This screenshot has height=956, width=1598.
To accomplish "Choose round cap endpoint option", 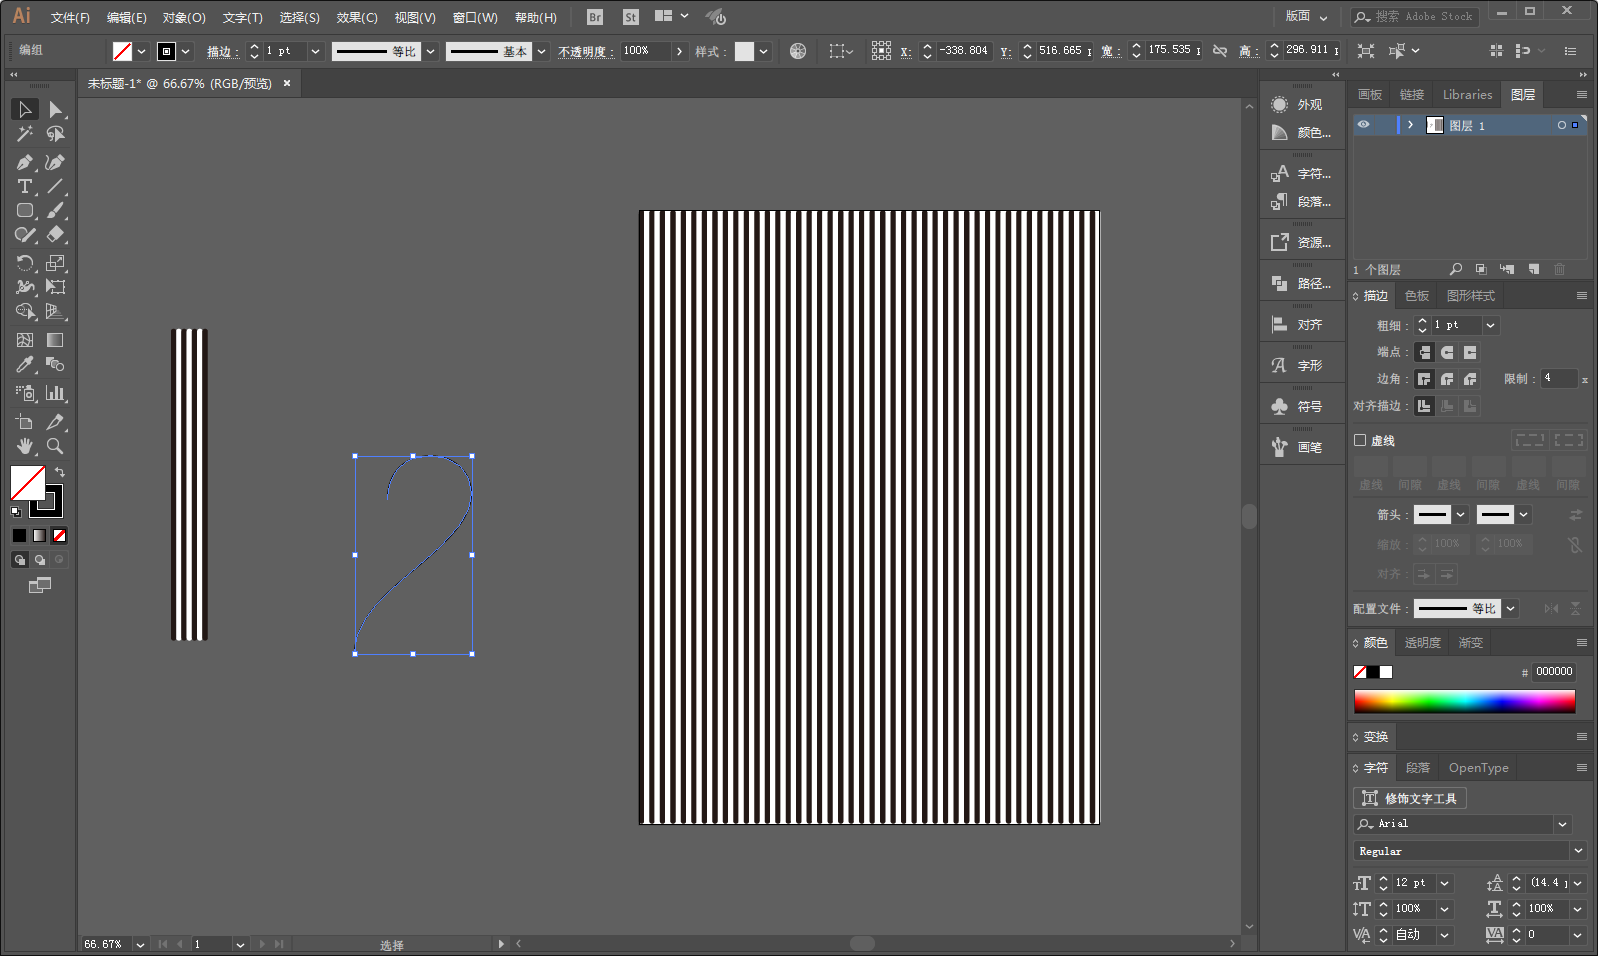I will [x=1447, y=352].
